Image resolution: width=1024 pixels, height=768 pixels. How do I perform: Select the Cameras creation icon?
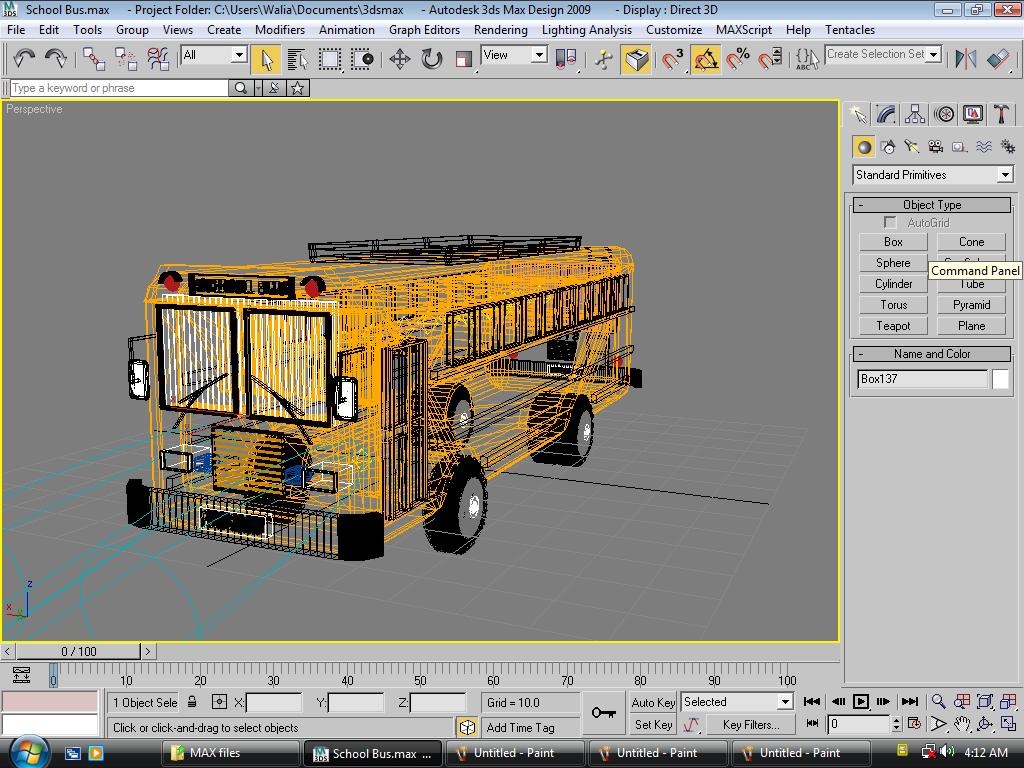[x=934, y=146]
